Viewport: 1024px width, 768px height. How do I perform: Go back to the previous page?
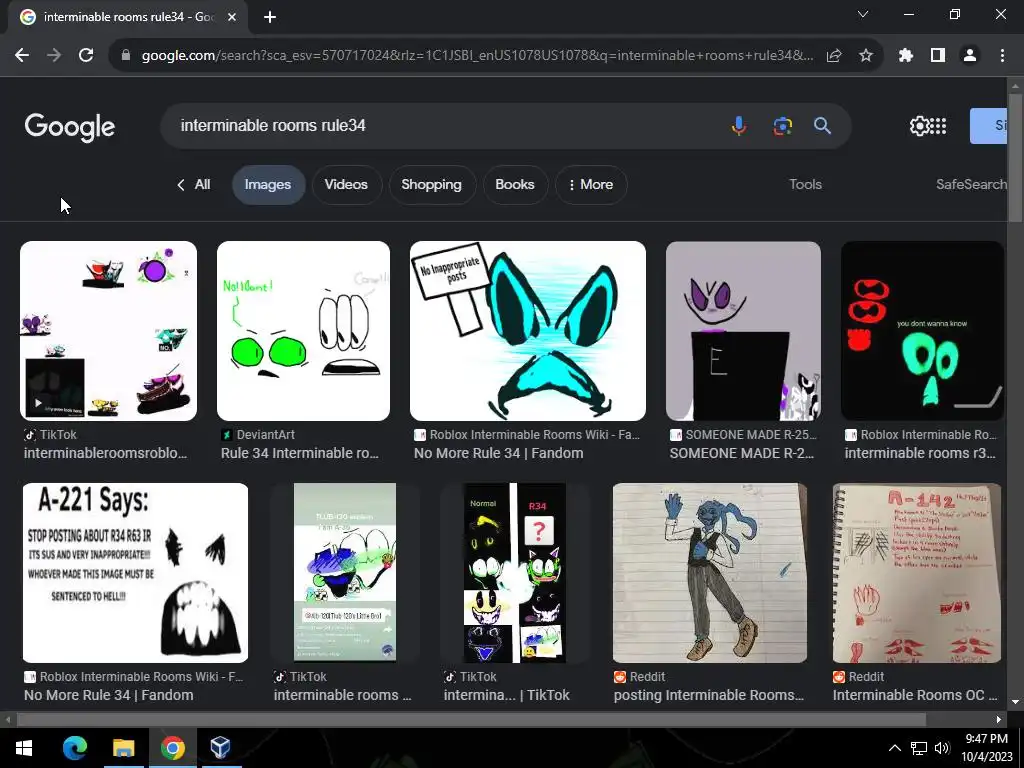click(x=22, y=56)
